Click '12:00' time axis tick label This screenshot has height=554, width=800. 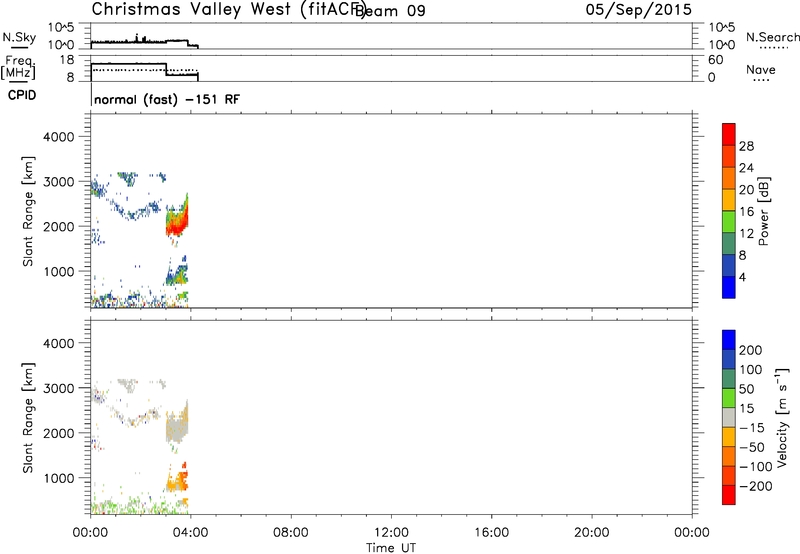(391, 533)
